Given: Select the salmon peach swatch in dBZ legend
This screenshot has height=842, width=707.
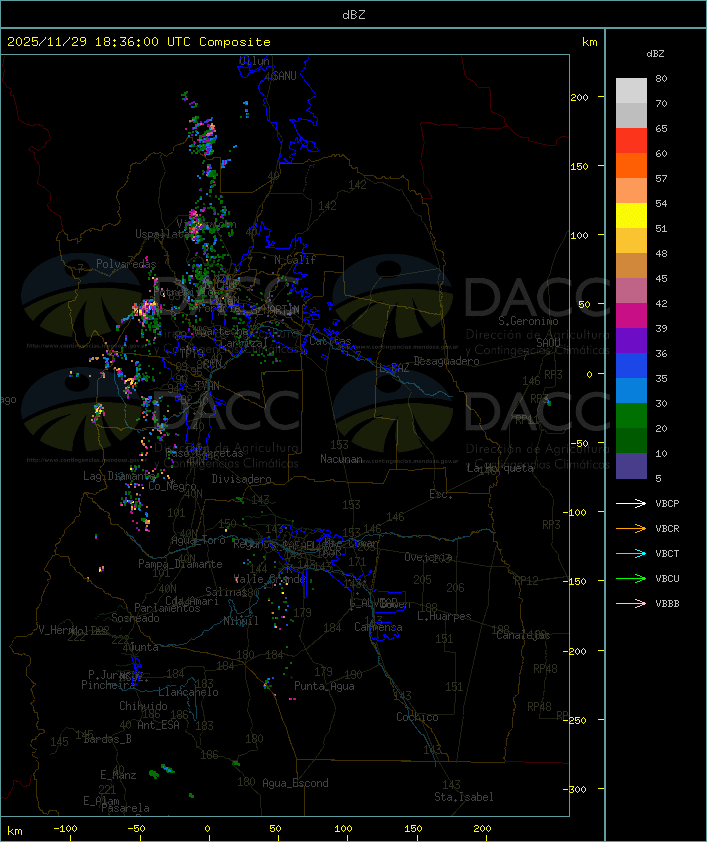Looking at the screenshot, I should click(x=631, y=190).
